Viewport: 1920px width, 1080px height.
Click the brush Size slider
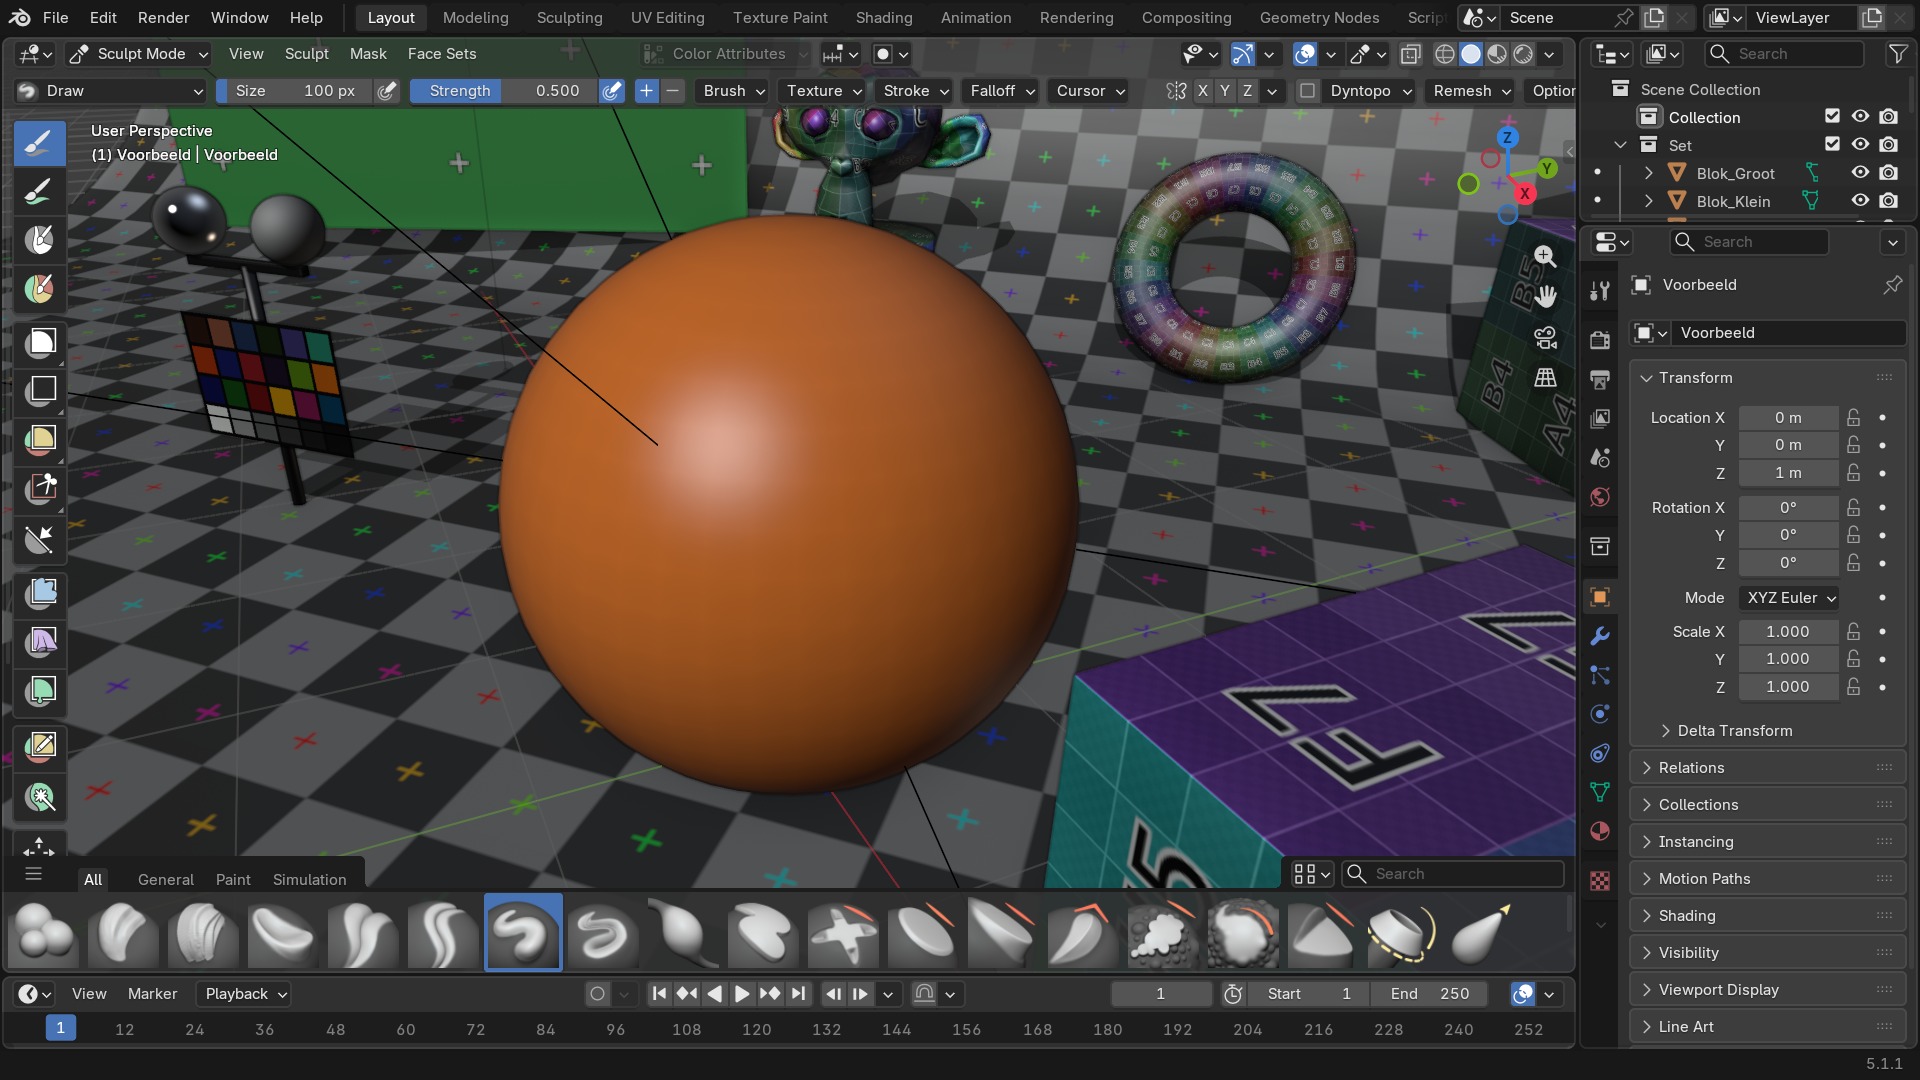295,91
